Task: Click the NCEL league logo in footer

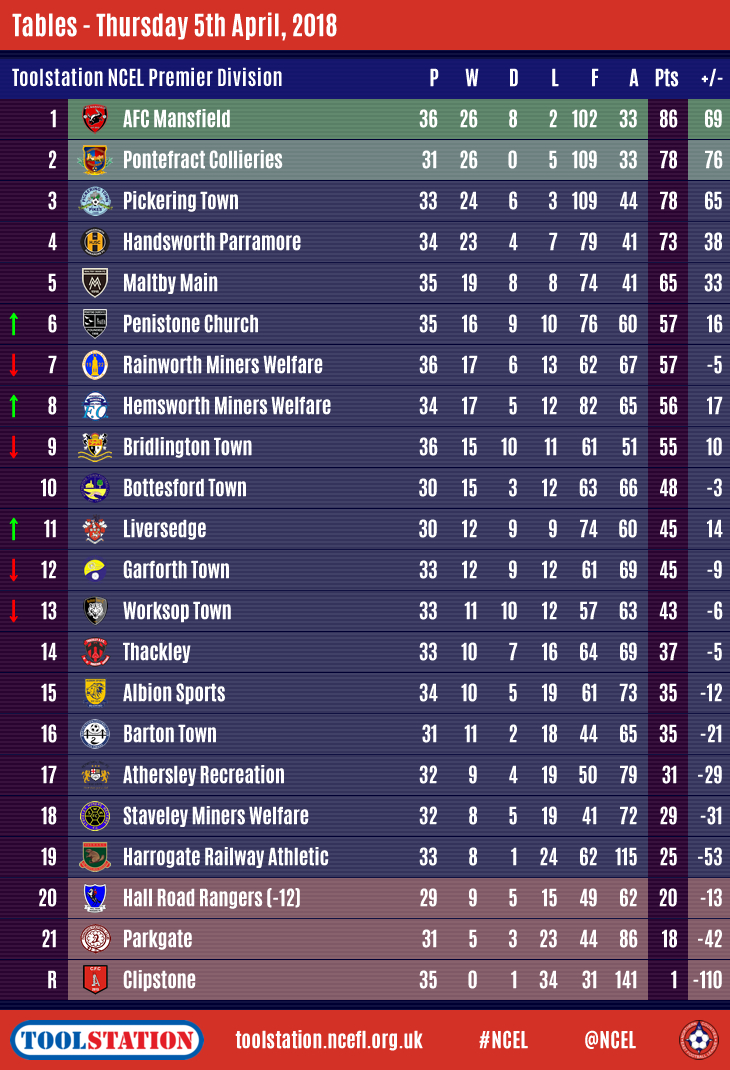Action: (698, 1040)
